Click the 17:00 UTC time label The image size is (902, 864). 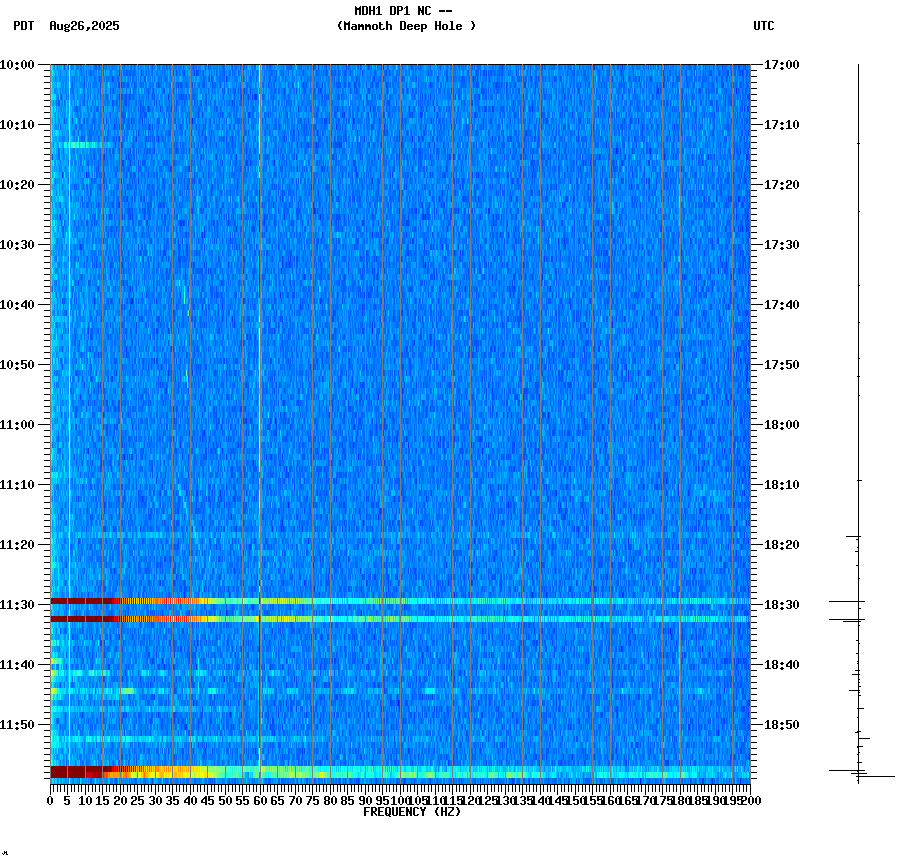(779, 64)
